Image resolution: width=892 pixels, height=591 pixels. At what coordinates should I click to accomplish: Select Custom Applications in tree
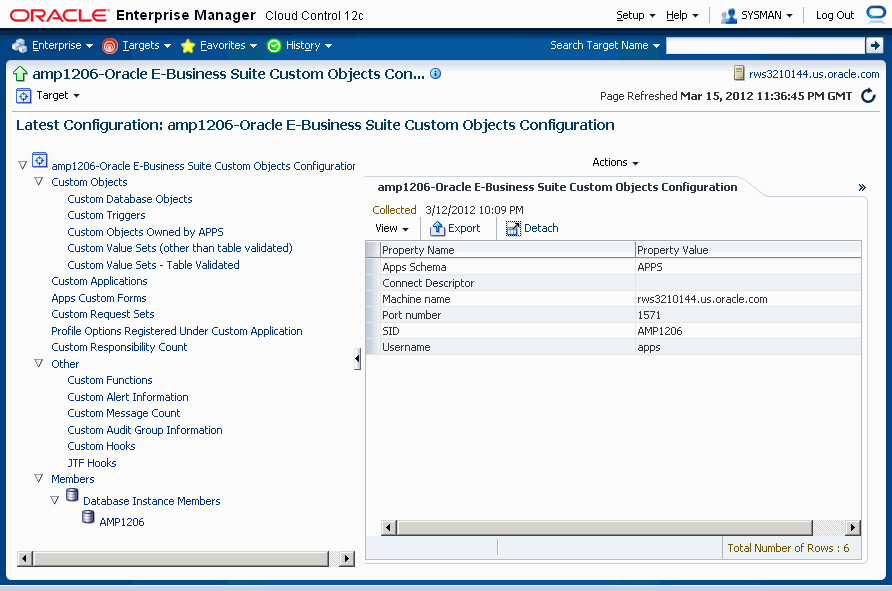coord(99,281)
